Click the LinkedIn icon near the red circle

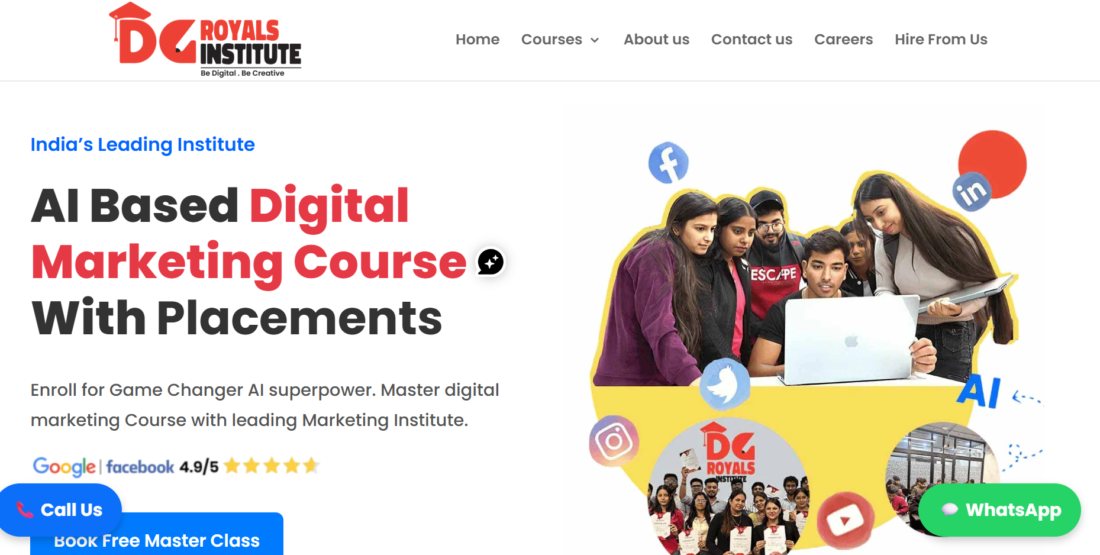pos(972,192)
